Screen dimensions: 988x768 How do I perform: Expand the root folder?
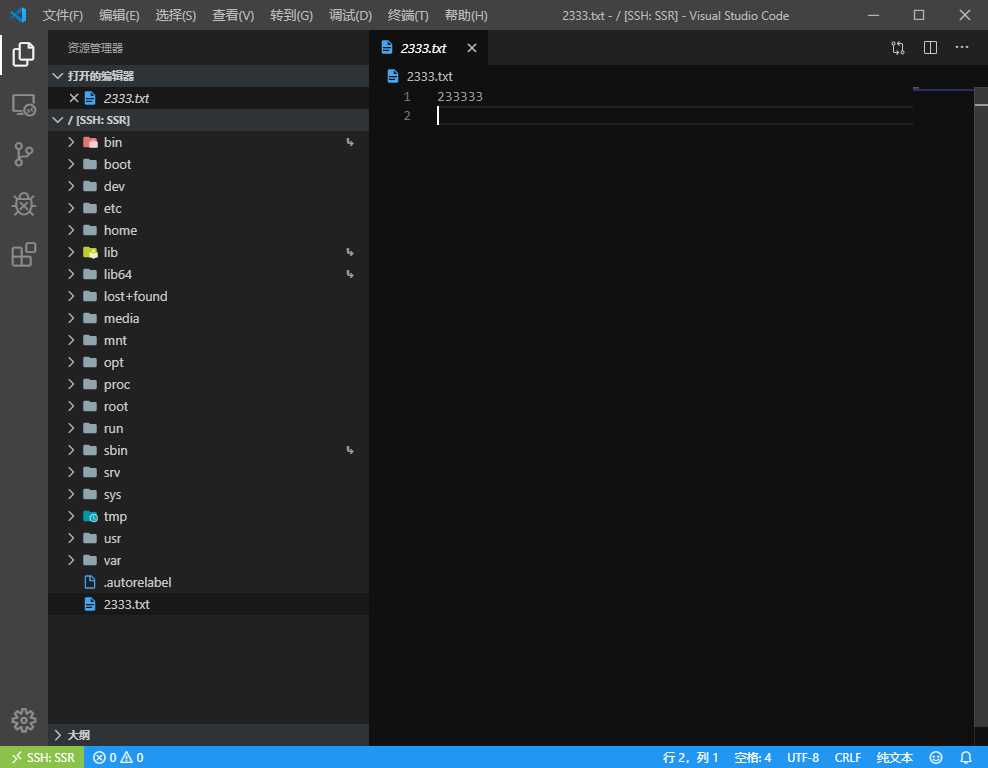click(x=209, y=407)
